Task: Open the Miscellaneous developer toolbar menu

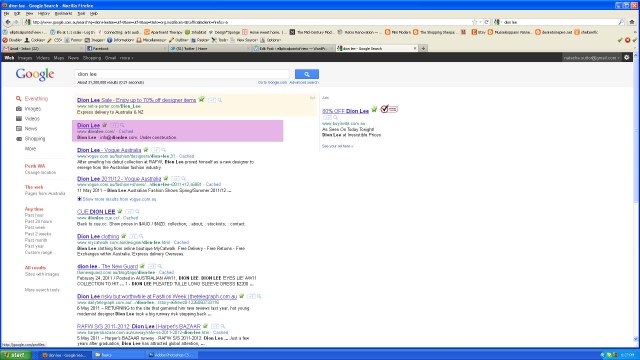Action: (151, 40)
